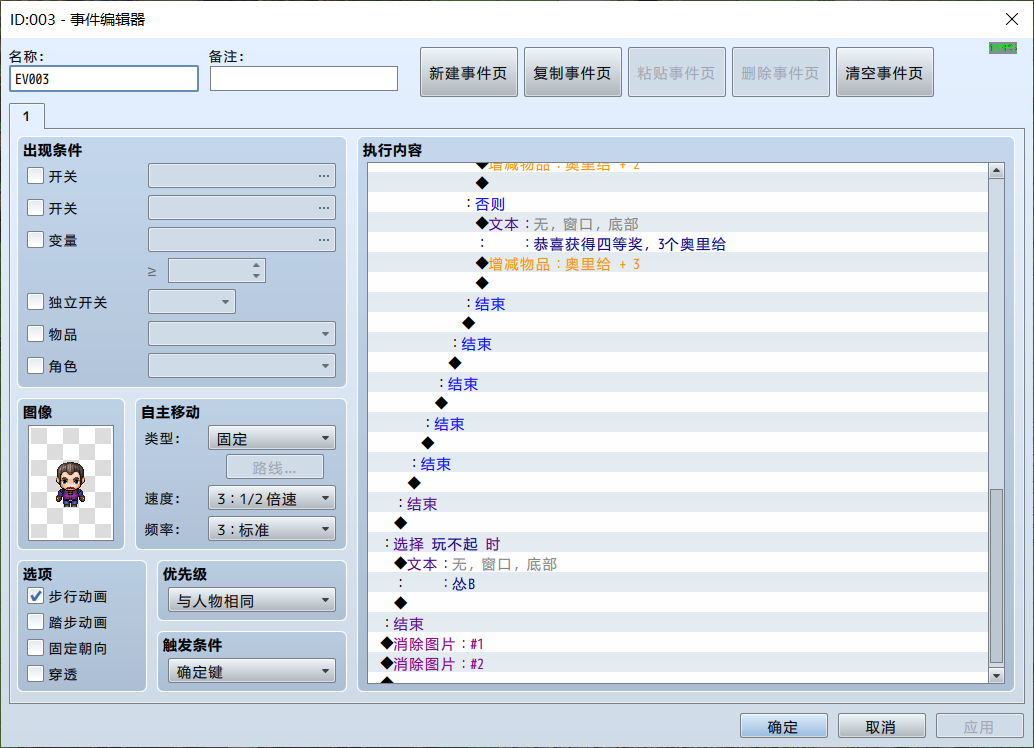
Task: Enable the first 开关 condition checkbox
Action: tap(36, 176)
